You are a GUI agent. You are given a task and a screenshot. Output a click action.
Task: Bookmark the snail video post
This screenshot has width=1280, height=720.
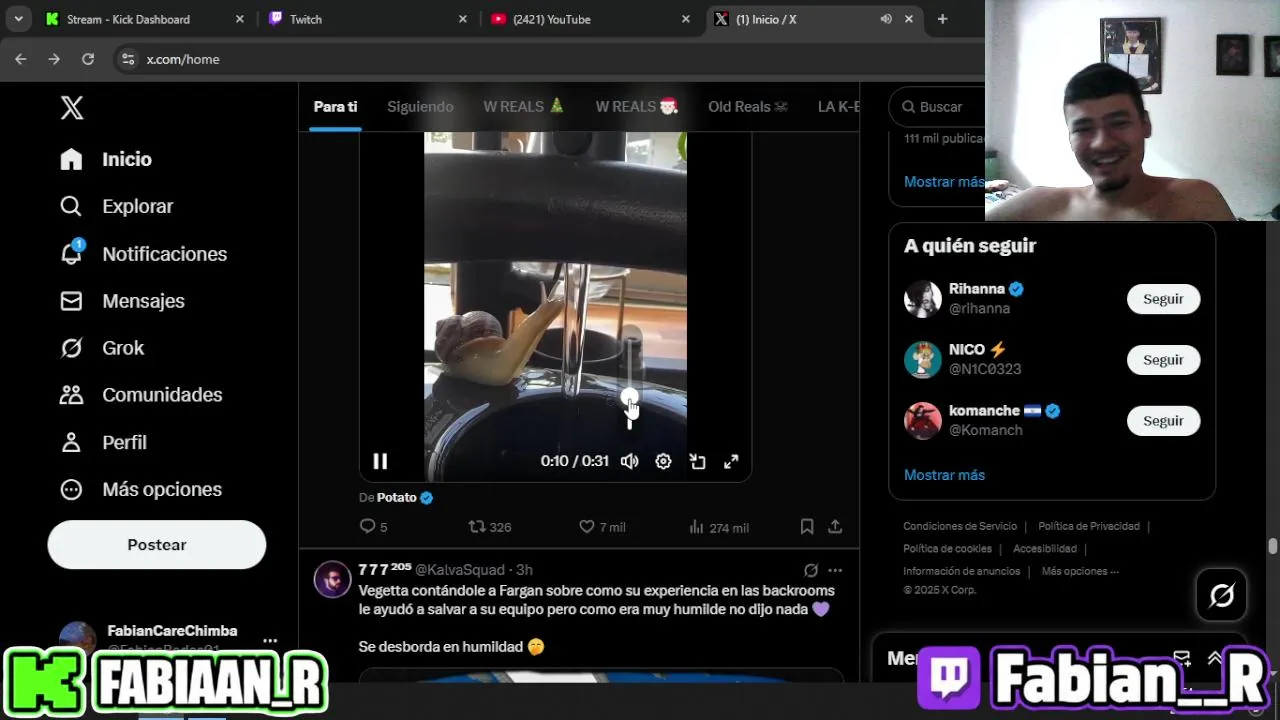pyautogui.click(x=807, y=526)
